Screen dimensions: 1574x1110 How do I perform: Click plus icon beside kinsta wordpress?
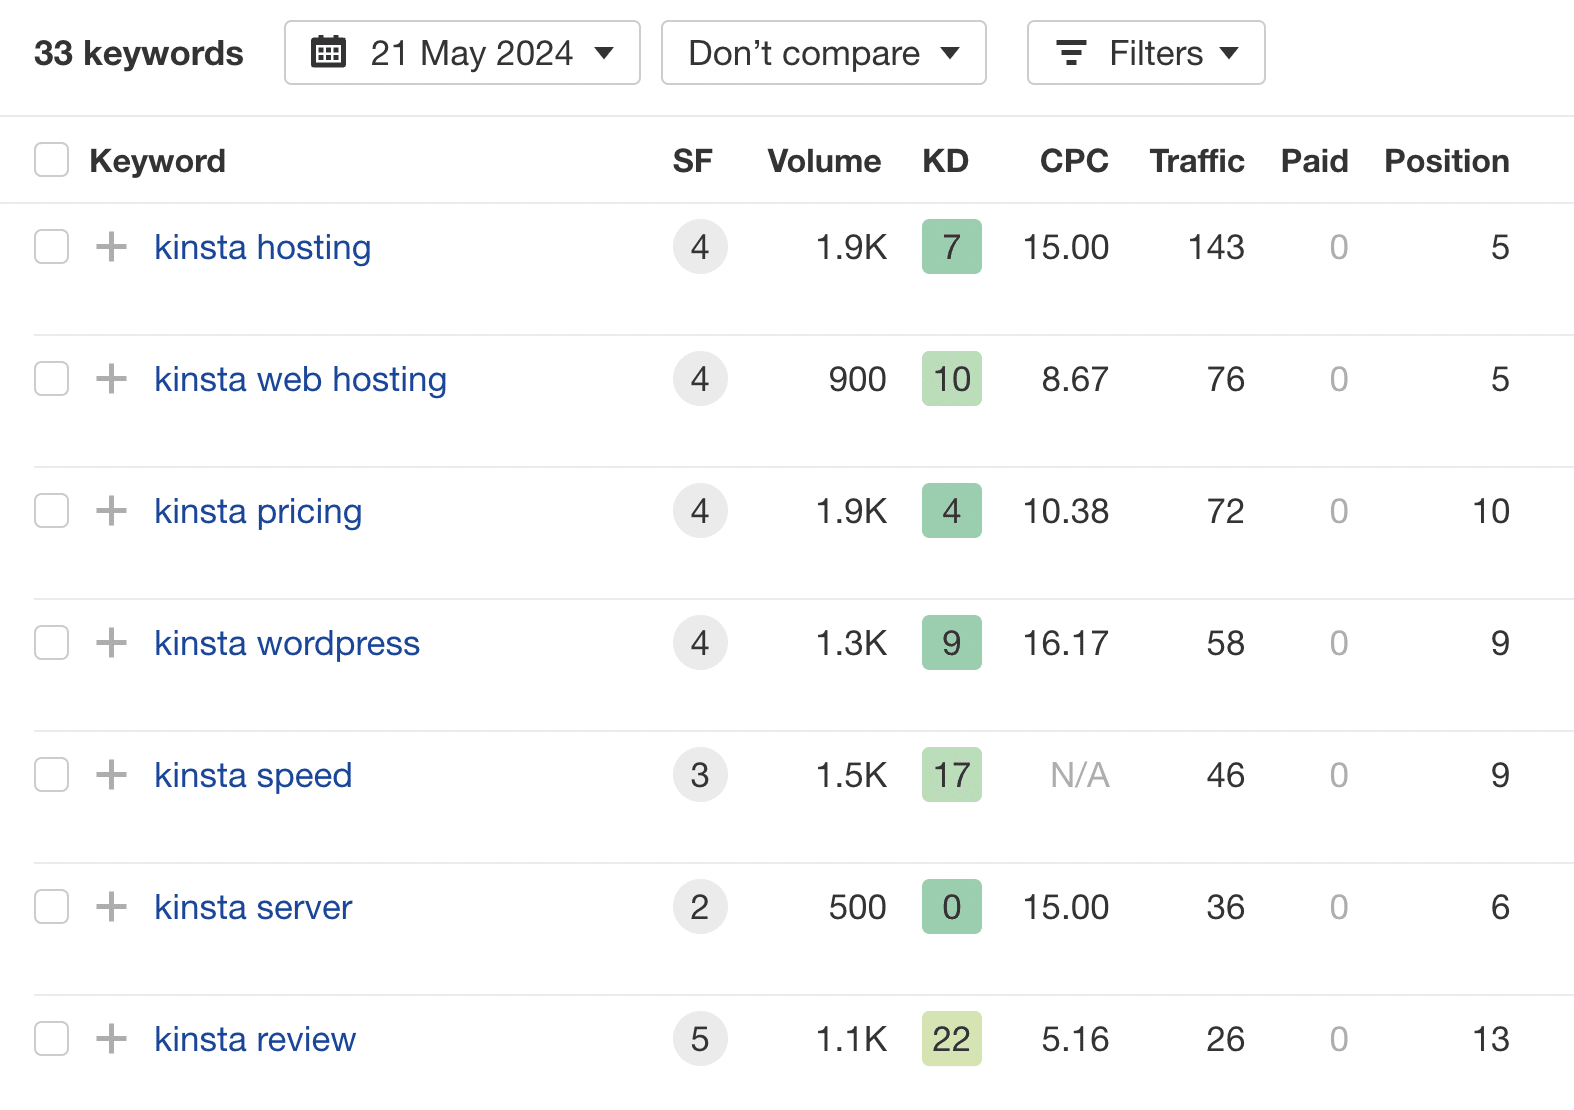coord(111,643)
